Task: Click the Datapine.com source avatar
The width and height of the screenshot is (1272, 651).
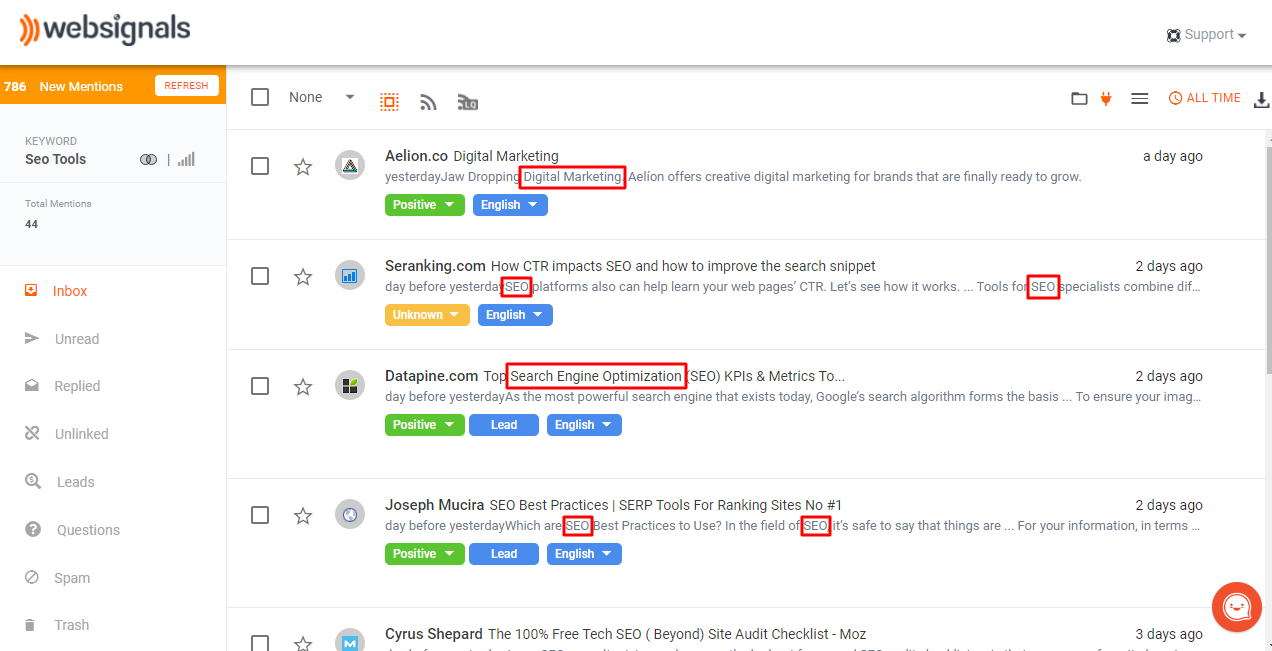Action: [350, 385]
